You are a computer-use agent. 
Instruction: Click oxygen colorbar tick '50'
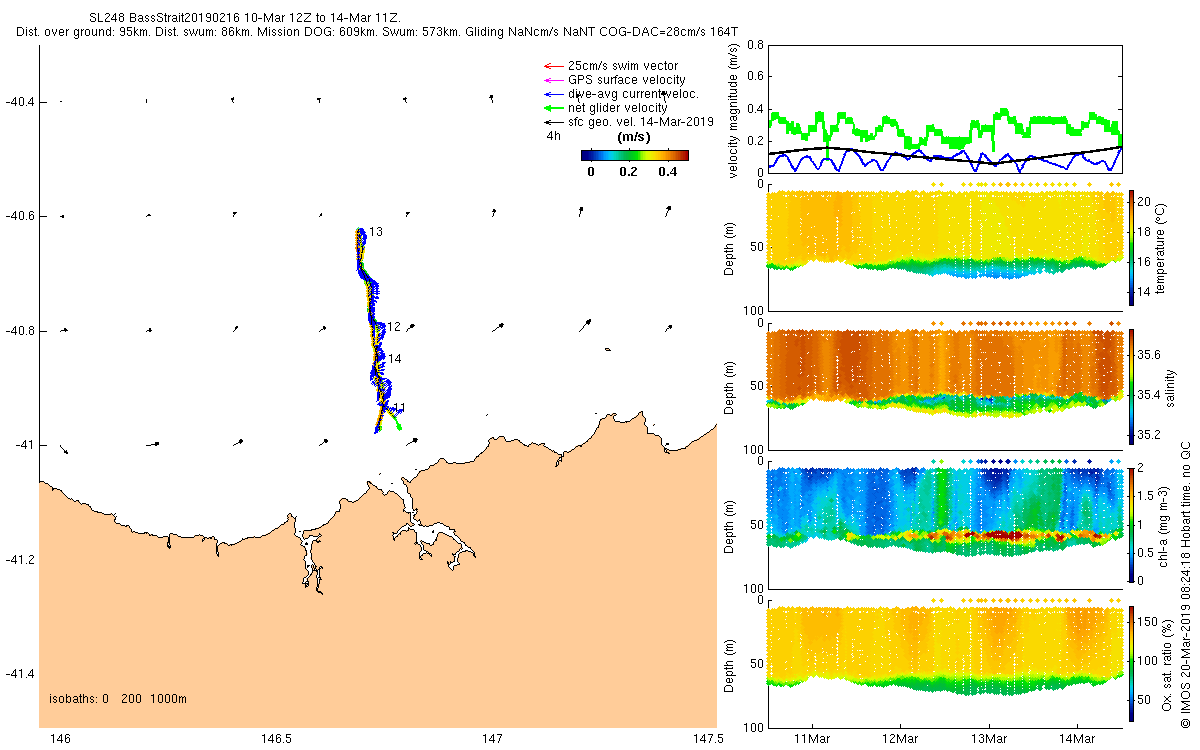click(1146, 698)
